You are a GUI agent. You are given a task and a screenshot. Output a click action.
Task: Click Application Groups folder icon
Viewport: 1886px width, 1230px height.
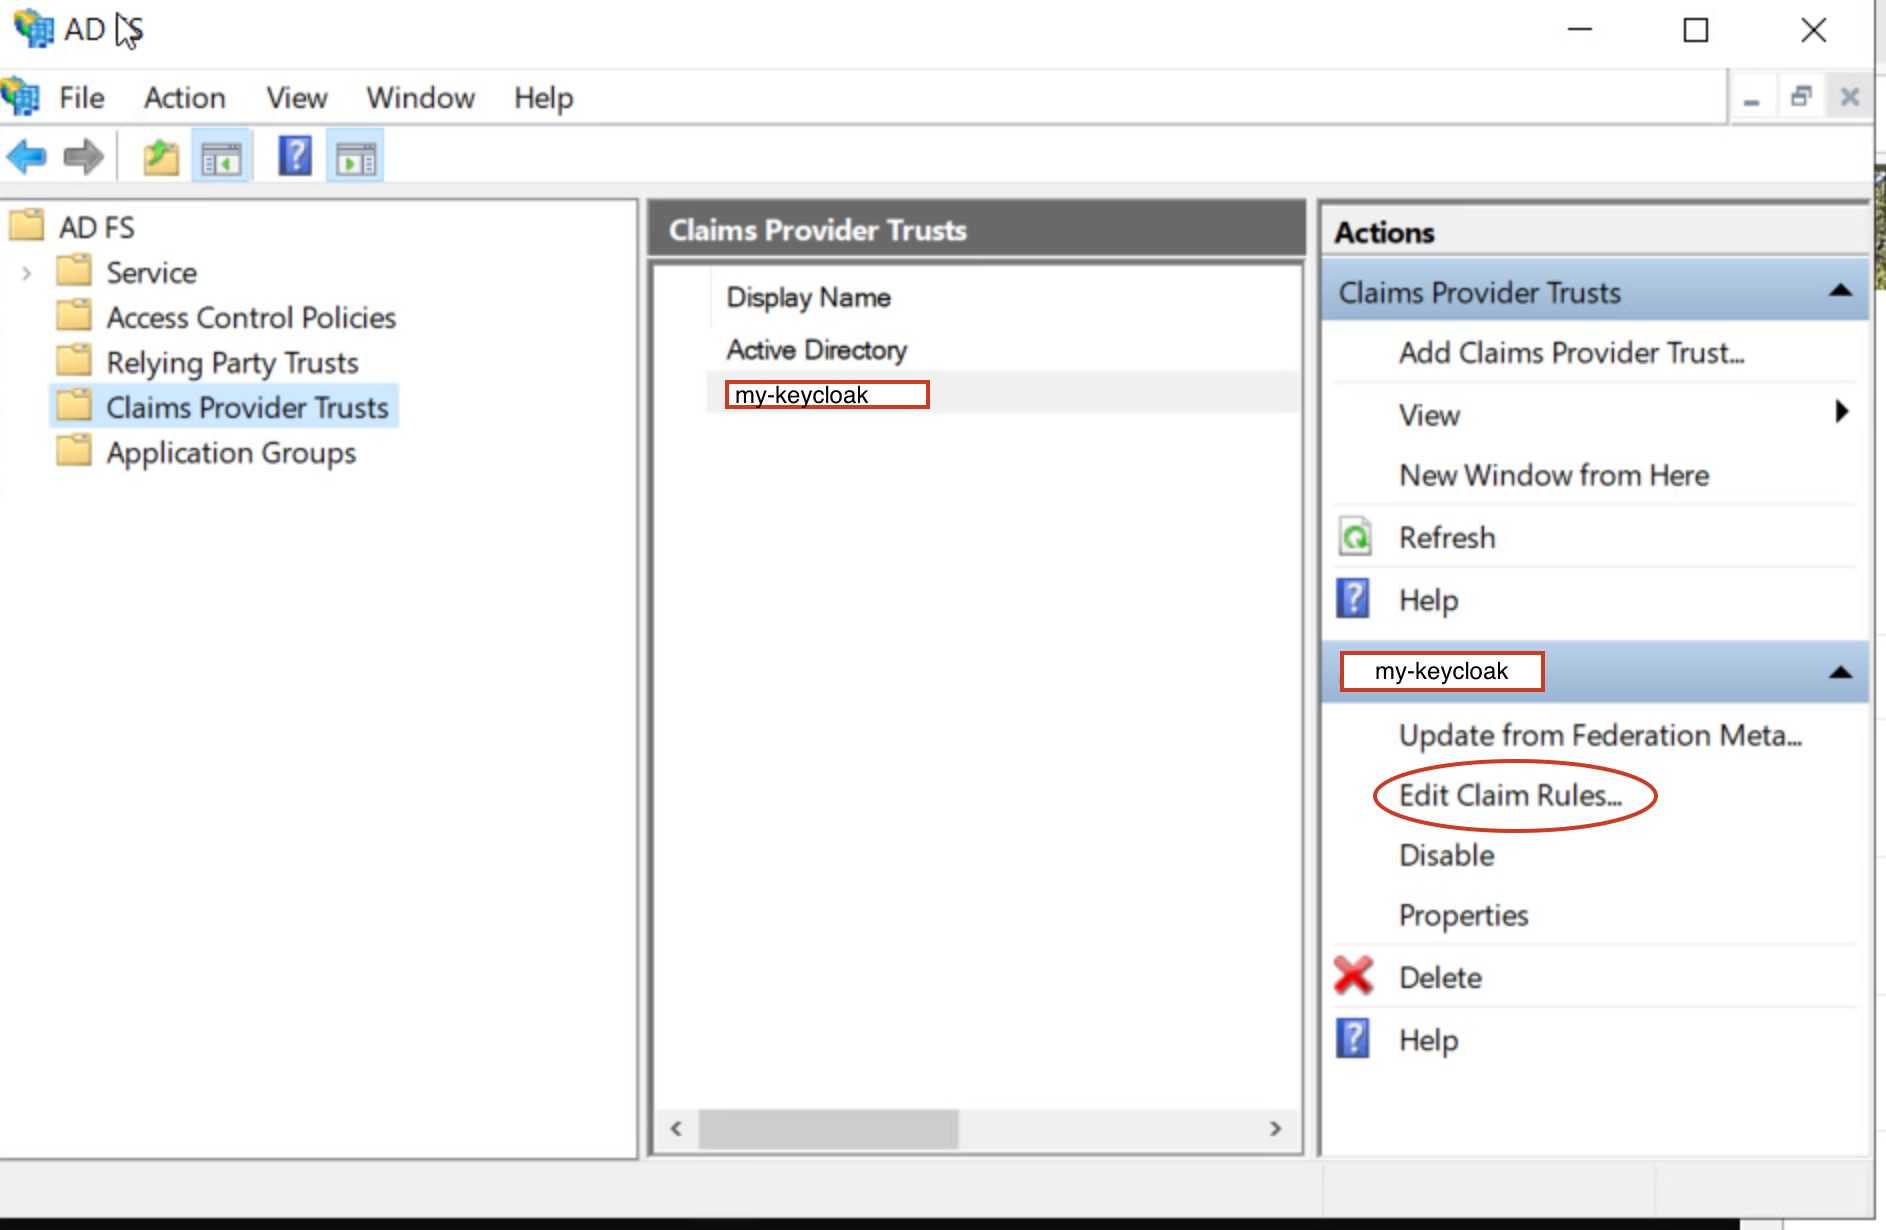[74, 450]
